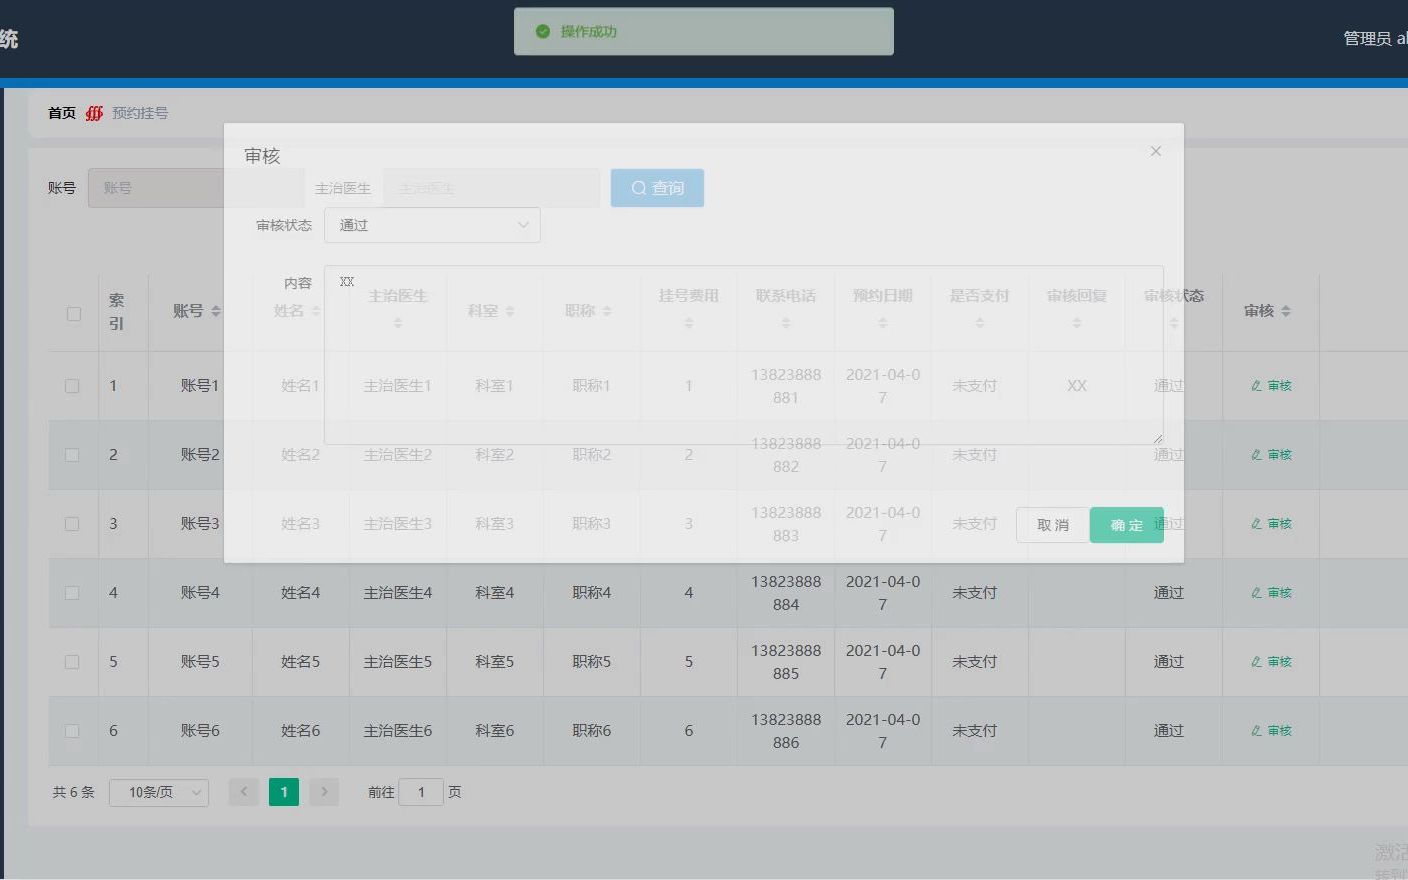Sort table by 审核回复 column
Image resolution: width=1408 pixels, height=880 pixels.
pyautogui.click(x=1077, y=324)
